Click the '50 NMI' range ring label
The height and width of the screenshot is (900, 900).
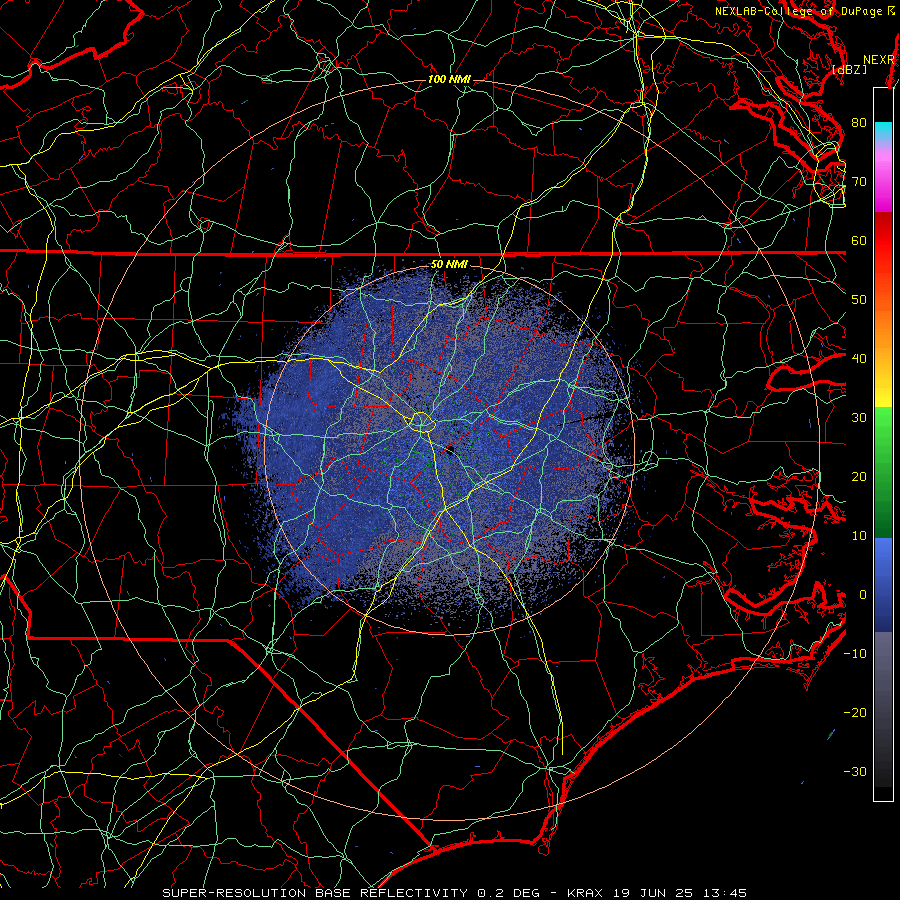(449, 265)
